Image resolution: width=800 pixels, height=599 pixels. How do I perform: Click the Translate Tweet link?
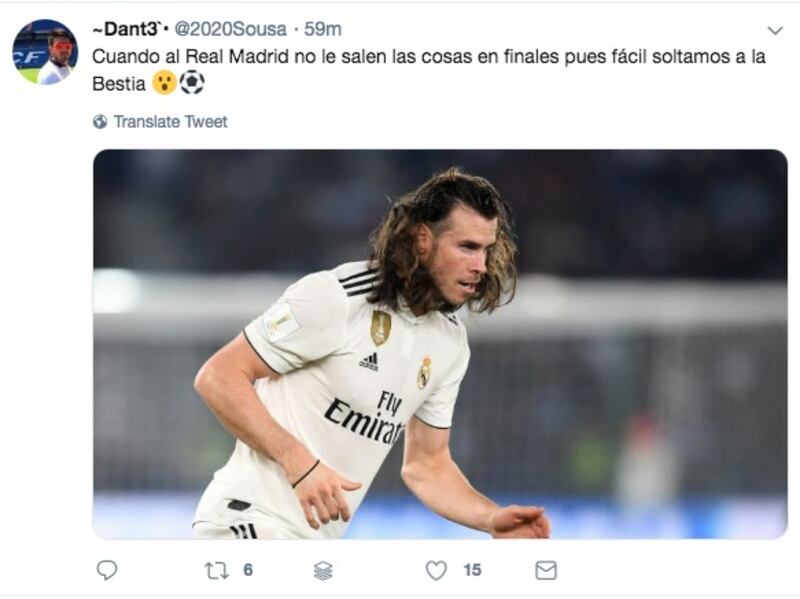170,121
